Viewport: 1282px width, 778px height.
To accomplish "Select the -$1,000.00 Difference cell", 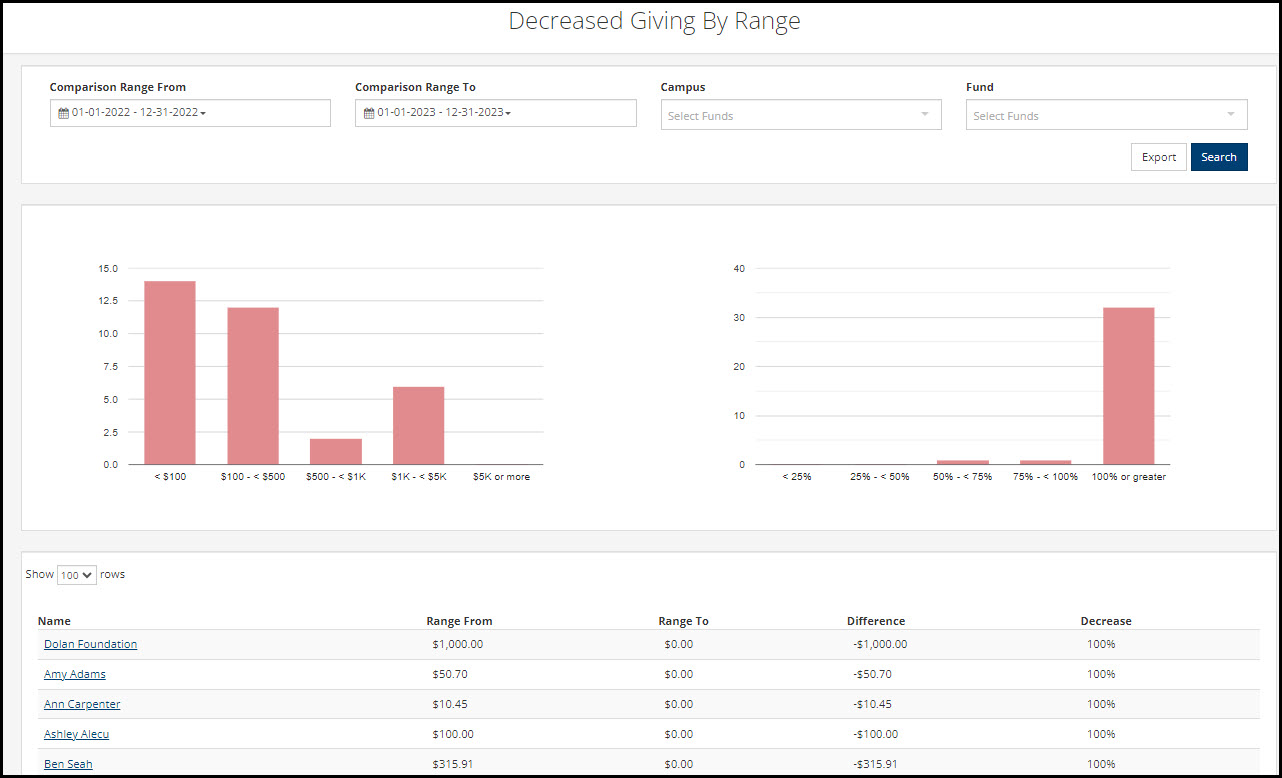I will pyautogui.click(x=880, y=644).
